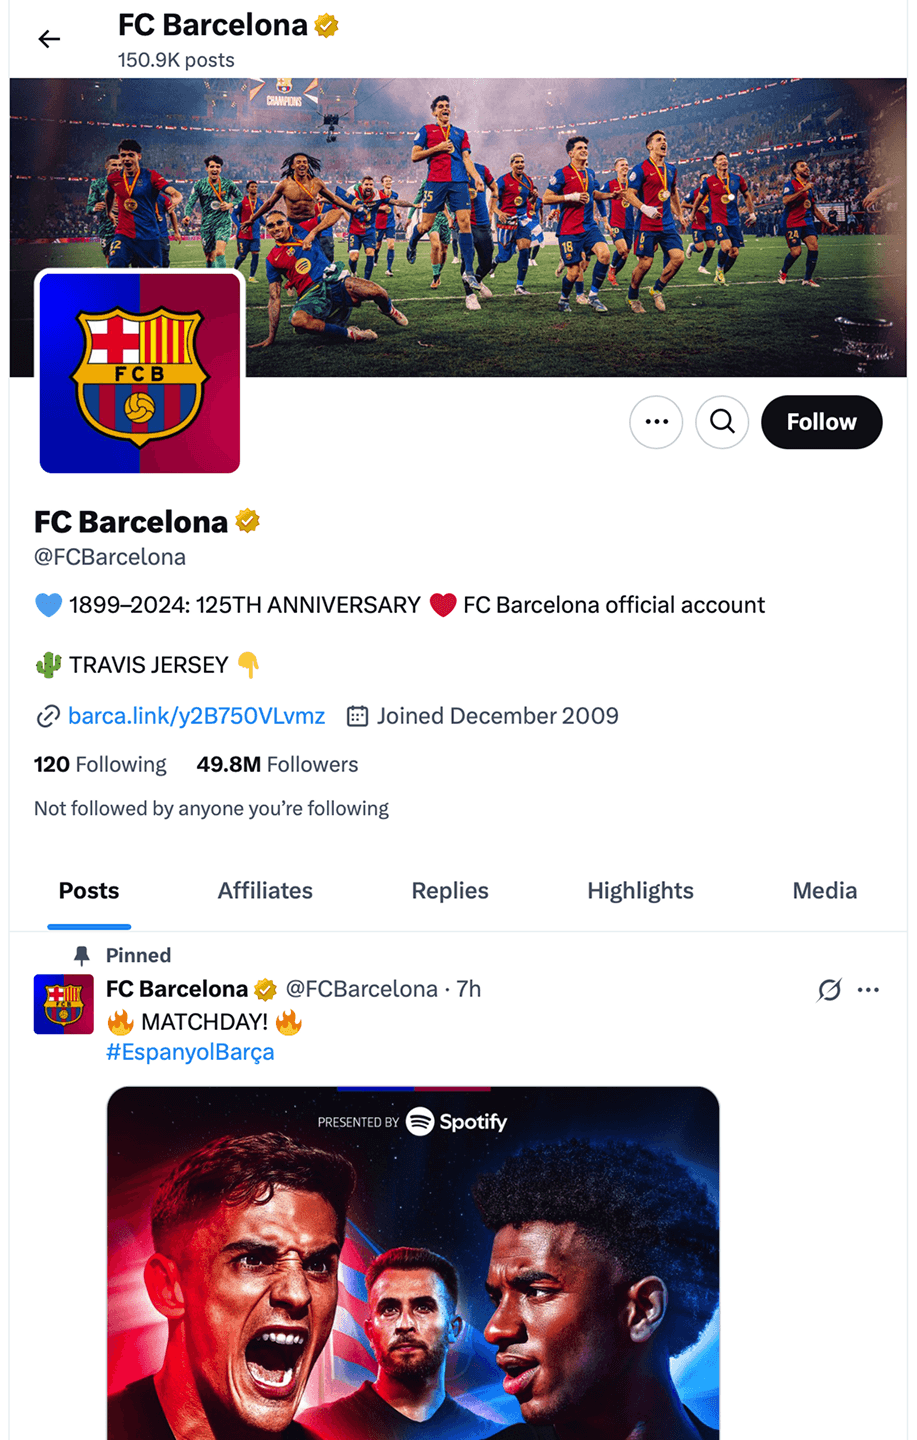The image size is (917, 1440).
Task: Select the FC Barcelona profile avatar
Action: point(138,372)
